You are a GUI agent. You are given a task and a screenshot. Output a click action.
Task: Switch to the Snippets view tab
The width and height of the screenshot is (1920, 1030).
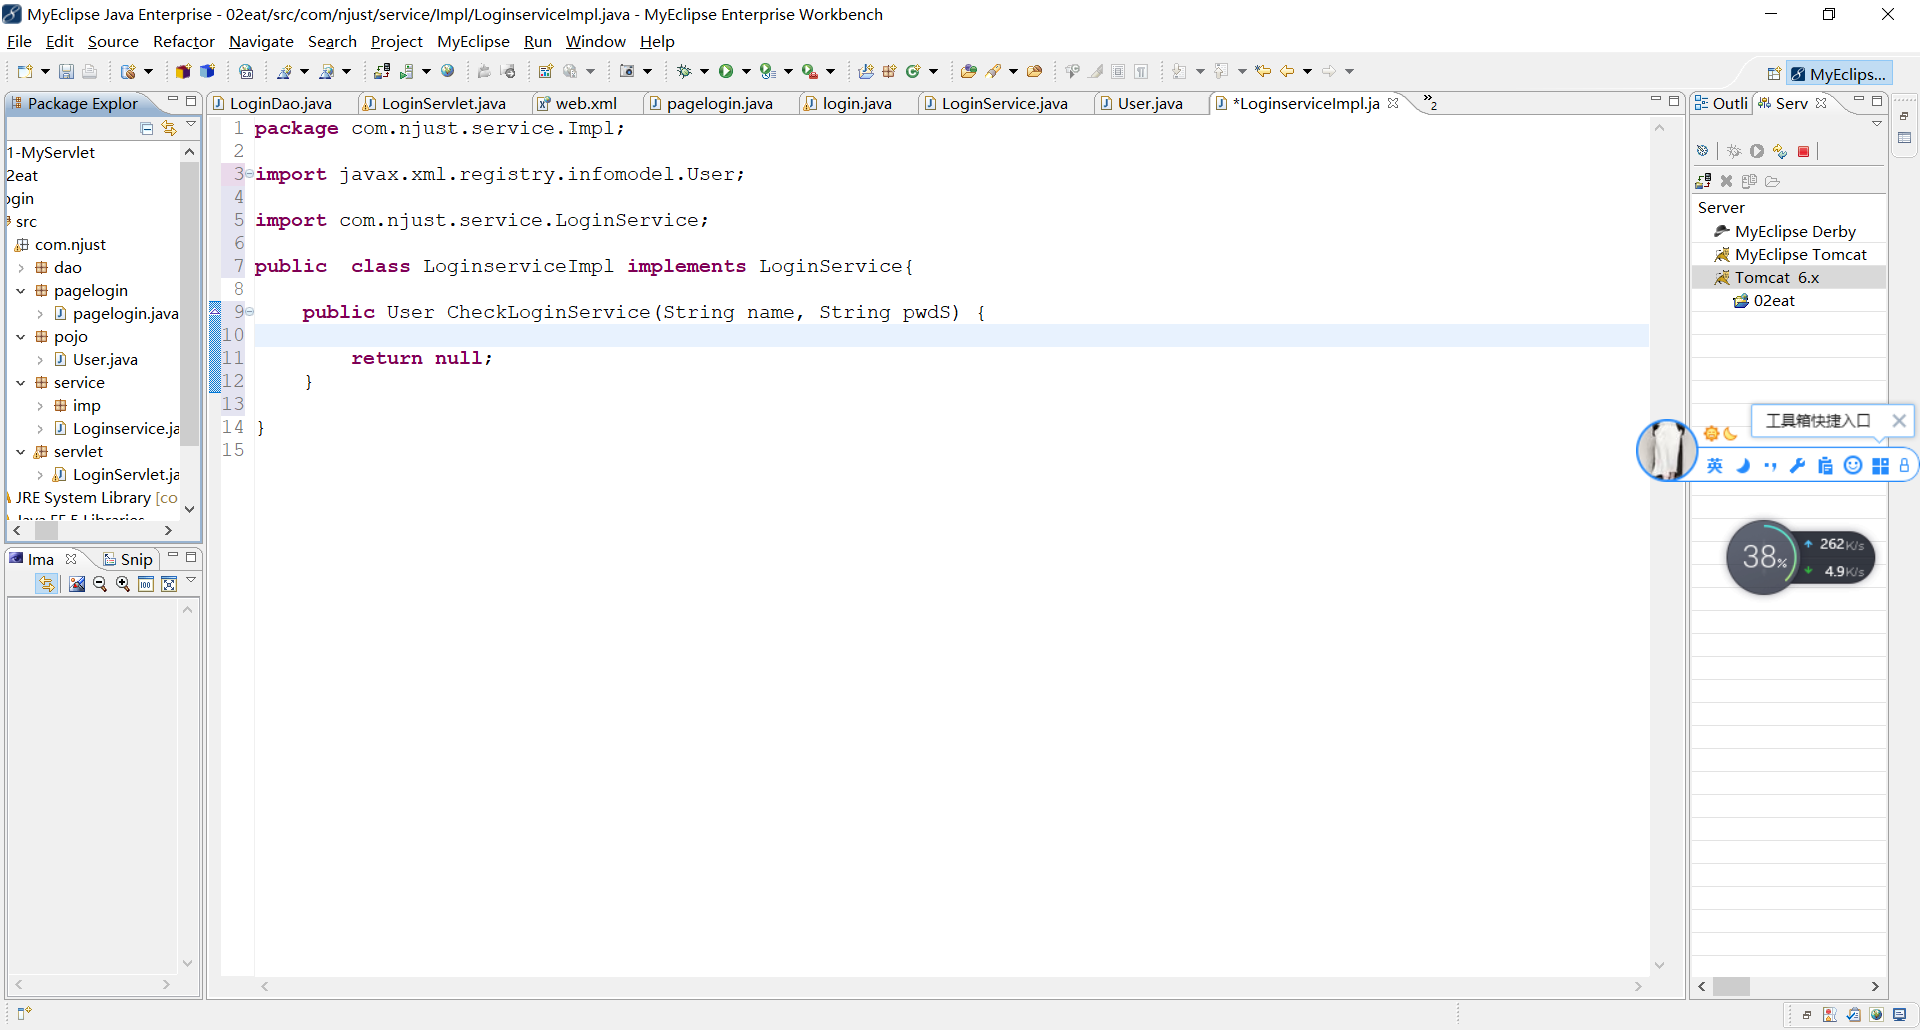127,559
